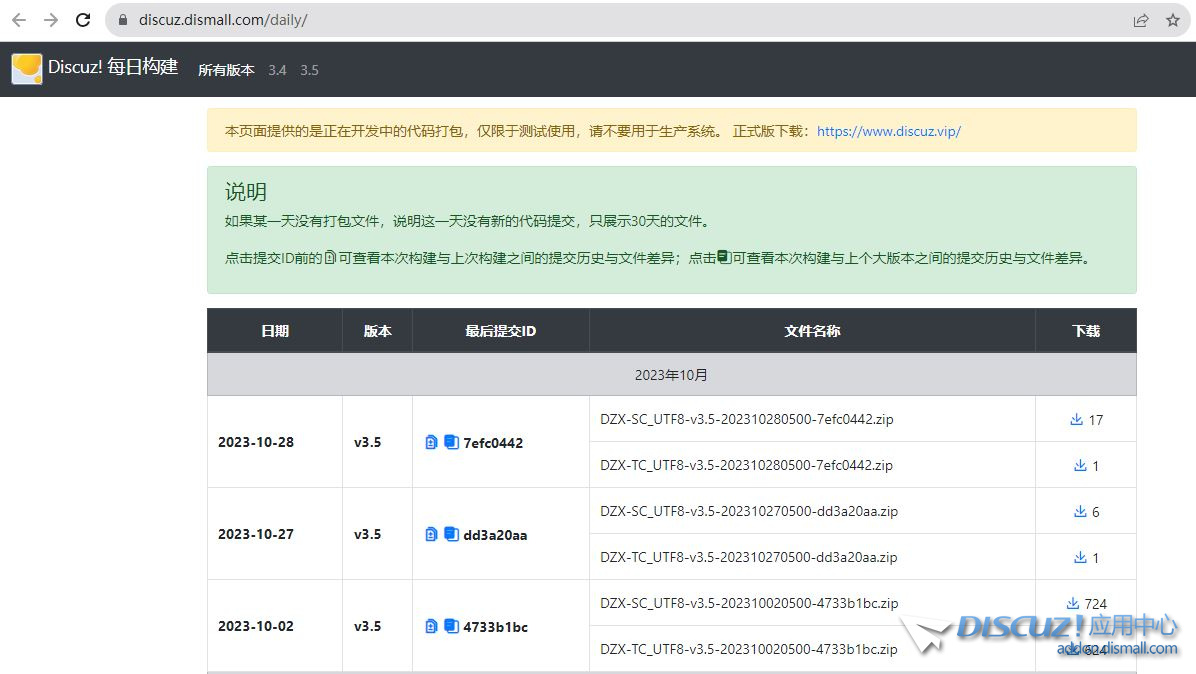Select file name DZX-TC_UTF8-v3.5-202310270500-dd3a20aa.zip
1196x674 pixels.
[x=749, y=557]
